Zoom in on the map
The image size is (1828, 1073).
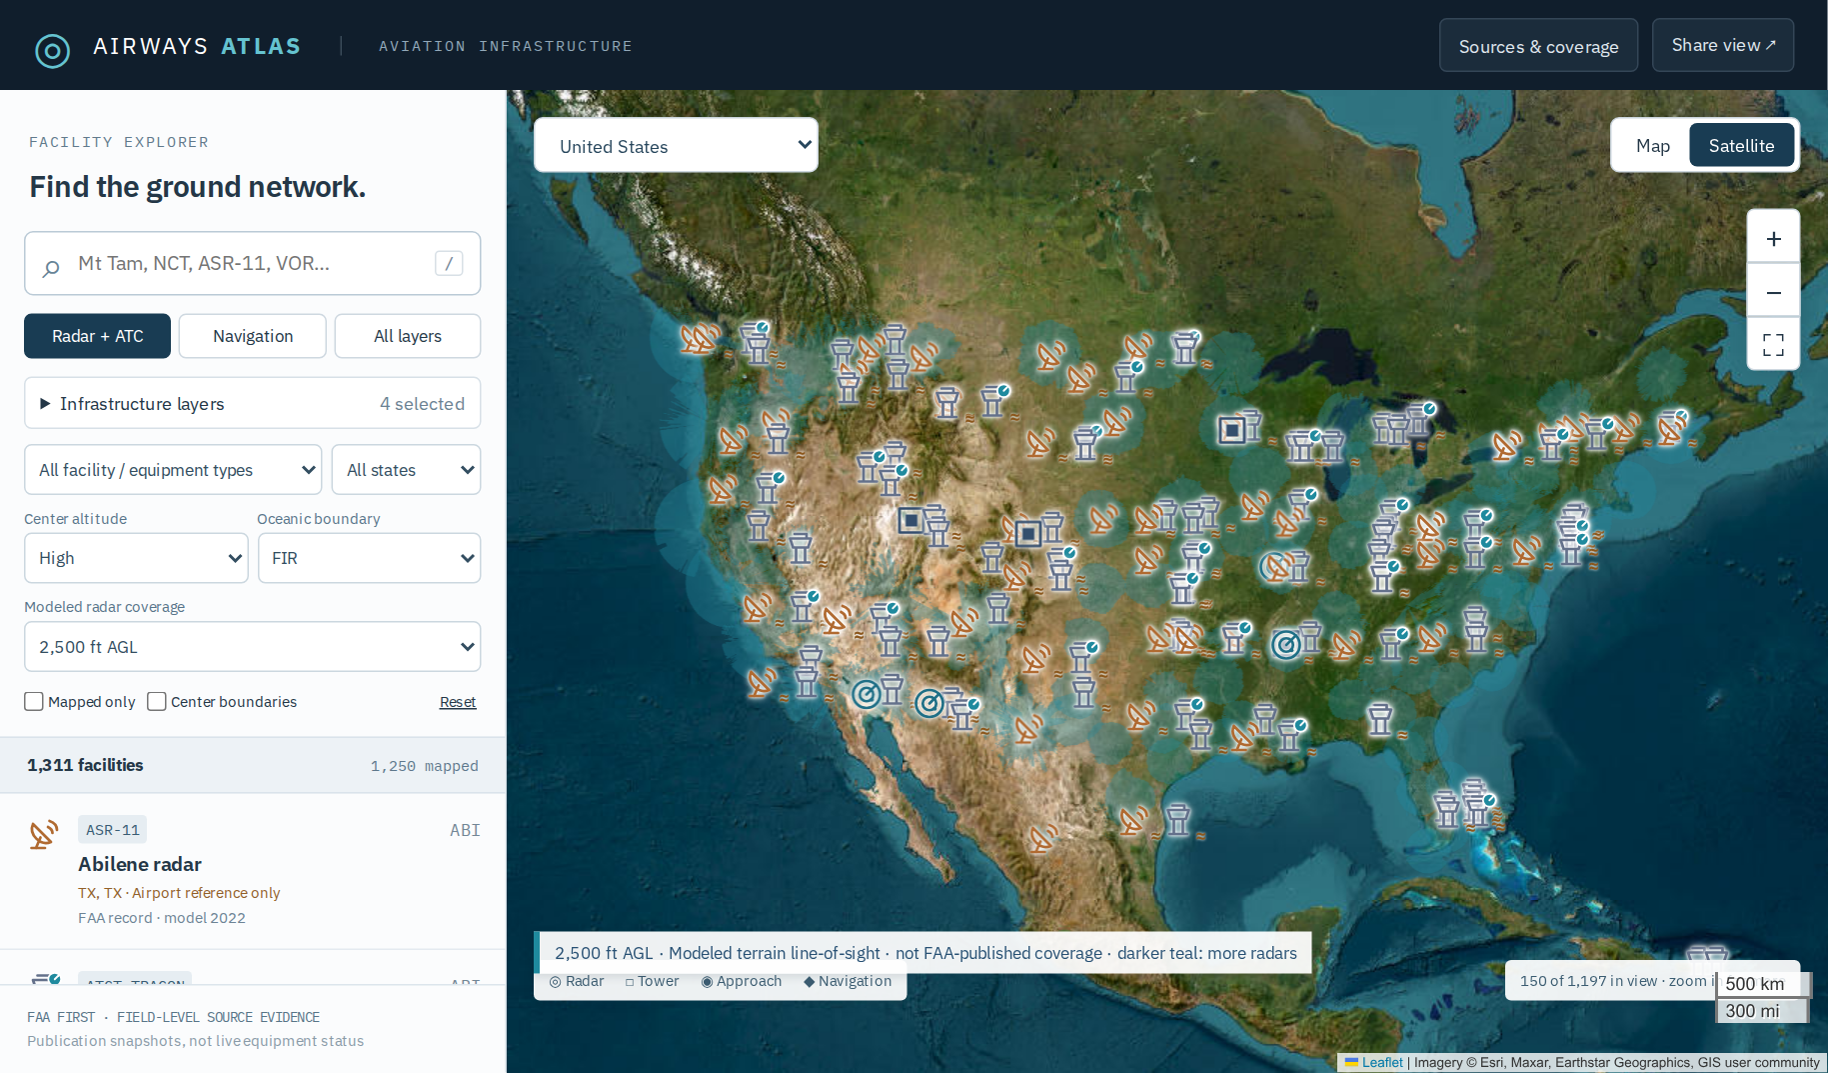pos(1773,239)
